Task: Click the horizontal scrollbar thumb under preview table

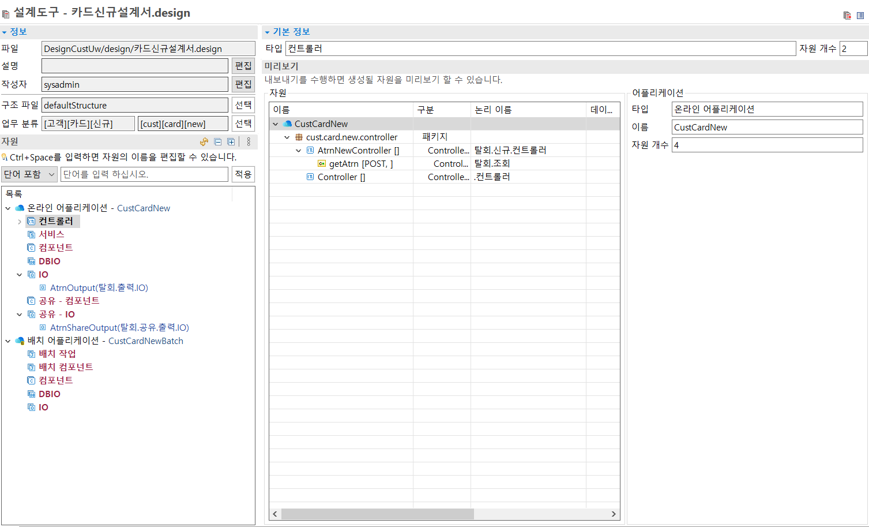Action: [377, 514]
